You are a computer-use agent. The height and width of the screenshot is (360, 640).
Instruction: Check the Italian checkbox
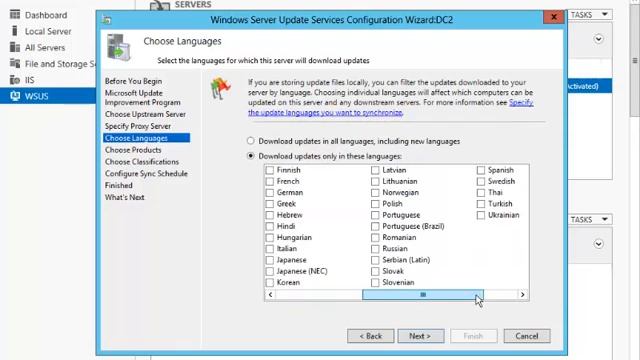[270, 249]
